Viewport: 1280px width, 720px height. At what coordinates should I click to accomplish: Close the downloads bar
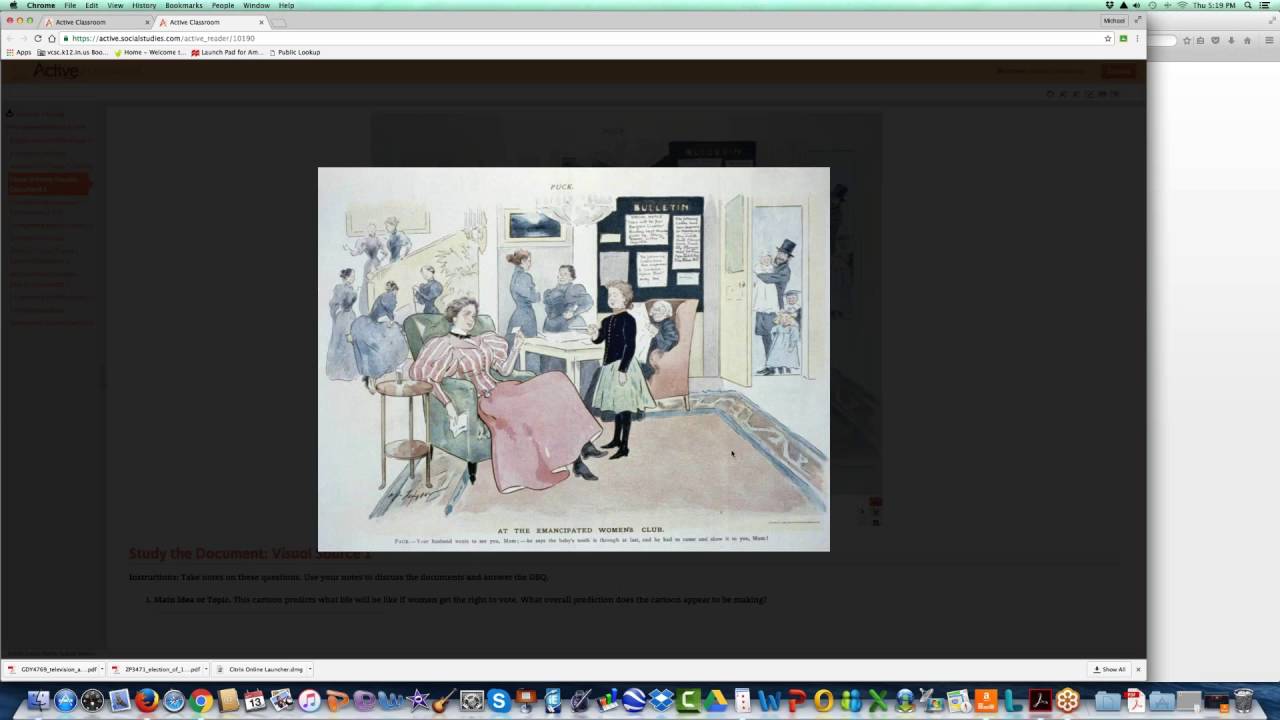(1138, 669)
